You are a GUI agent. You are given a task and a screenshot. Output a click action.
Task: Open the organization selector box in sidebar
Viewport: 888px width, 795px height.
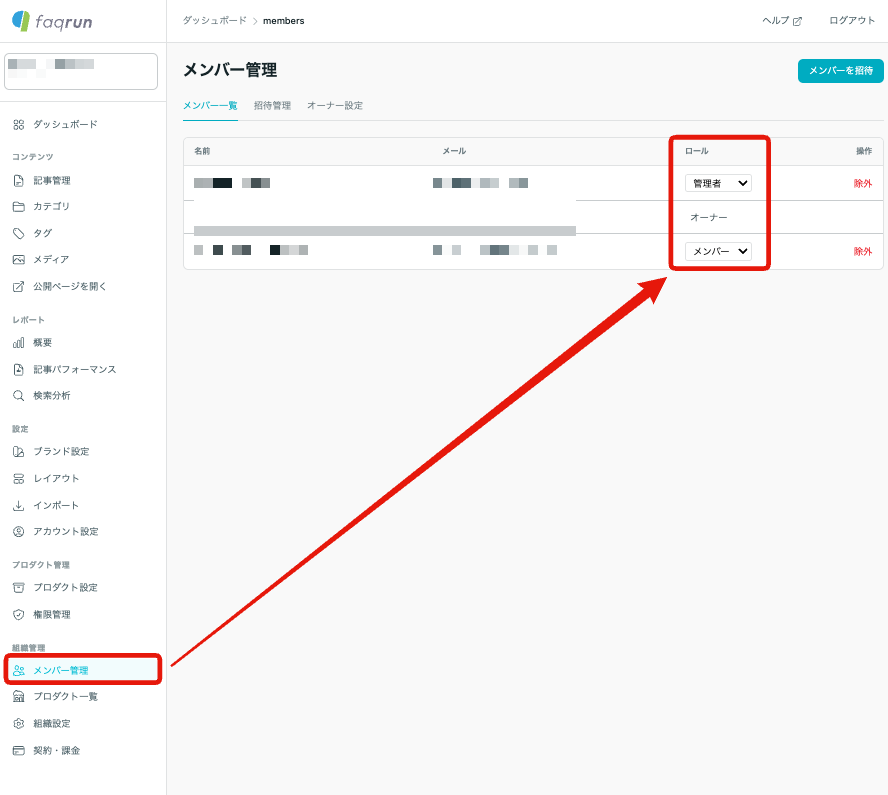[81, 71]
